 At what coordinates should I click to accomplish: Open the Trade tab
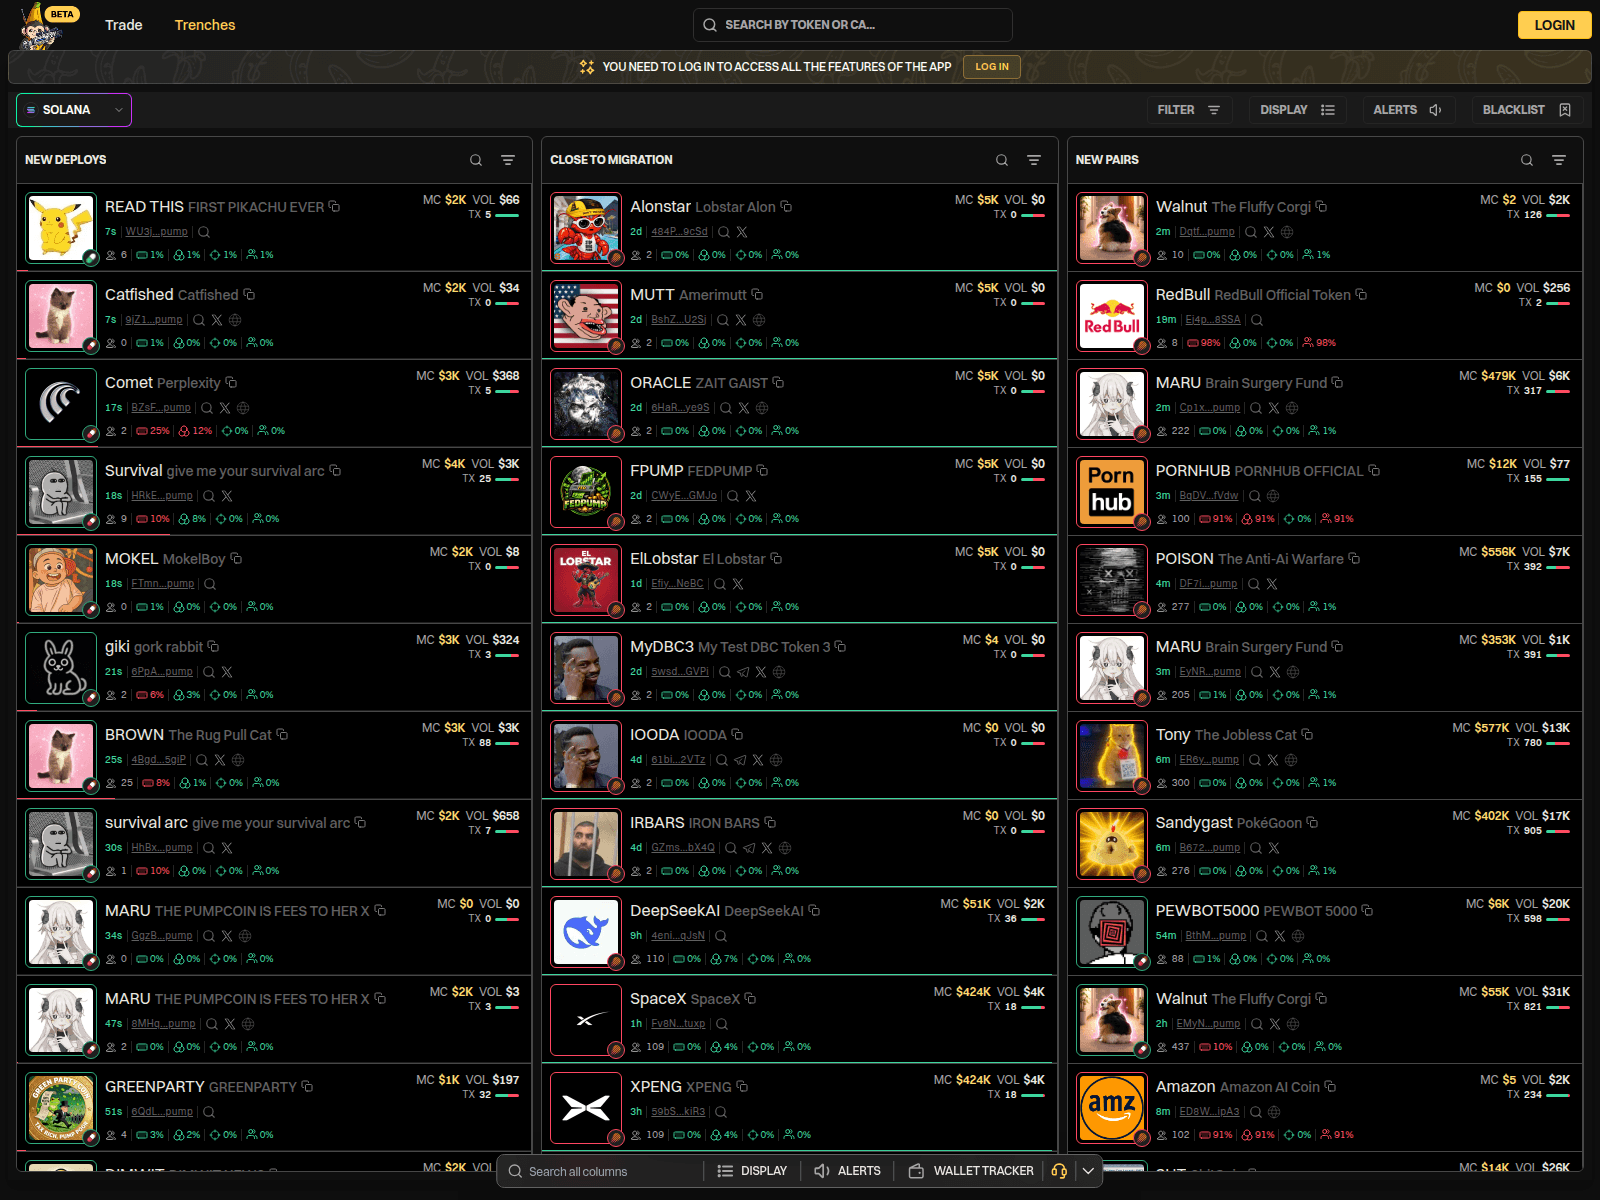124,25
